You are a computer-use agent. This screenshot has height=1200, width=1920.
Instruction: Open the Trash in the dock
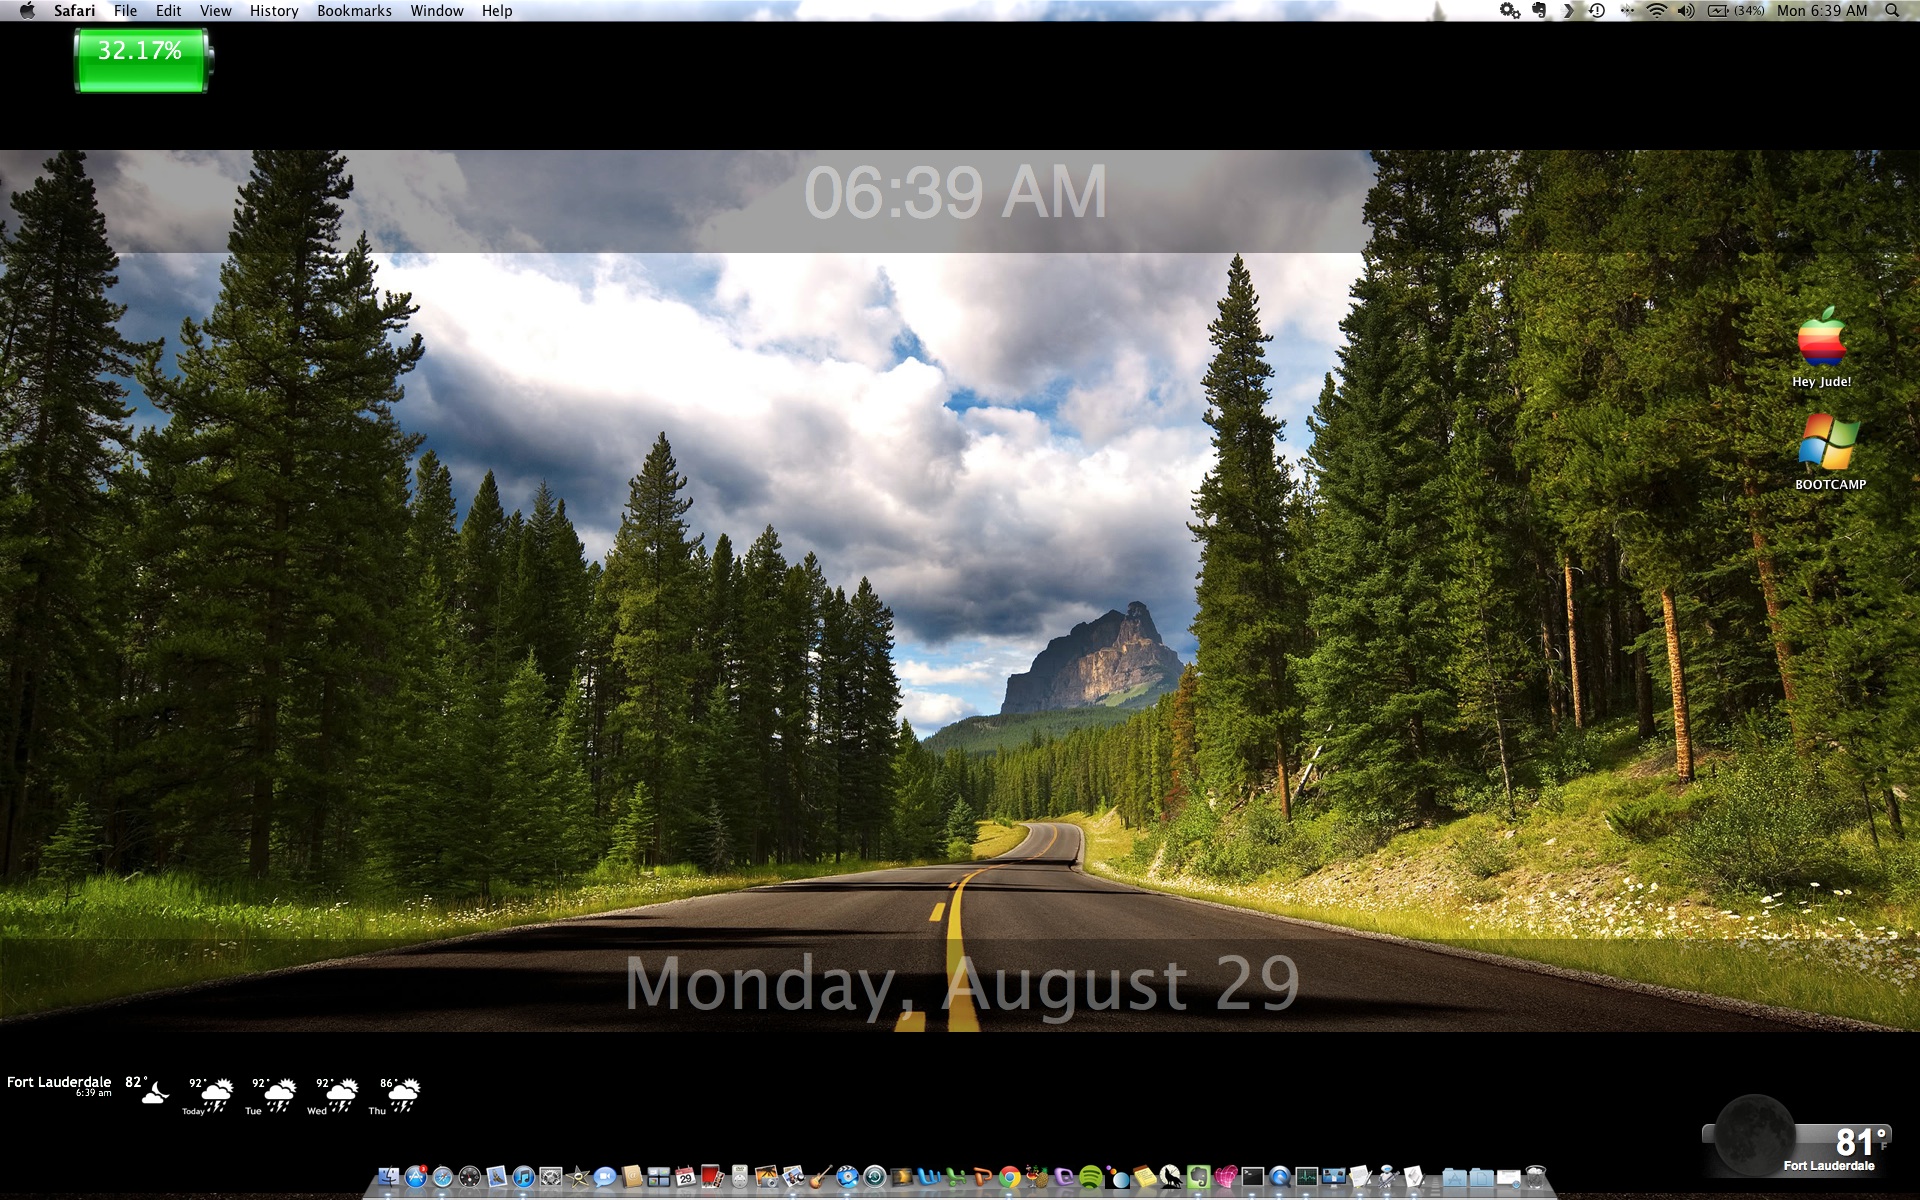[1536, 1177]
